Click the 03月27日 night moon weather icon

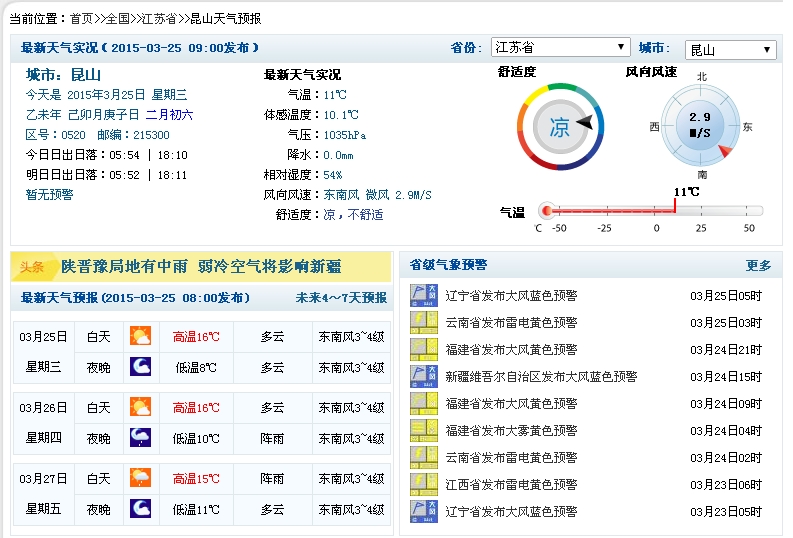coord(141,509)
